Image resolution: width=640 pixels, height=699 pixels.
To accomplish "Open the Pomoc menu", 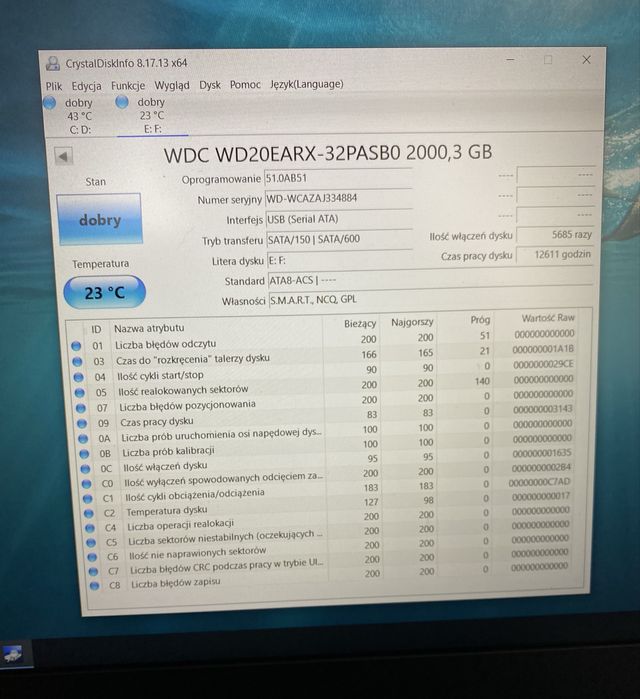I will coord(245,84).
